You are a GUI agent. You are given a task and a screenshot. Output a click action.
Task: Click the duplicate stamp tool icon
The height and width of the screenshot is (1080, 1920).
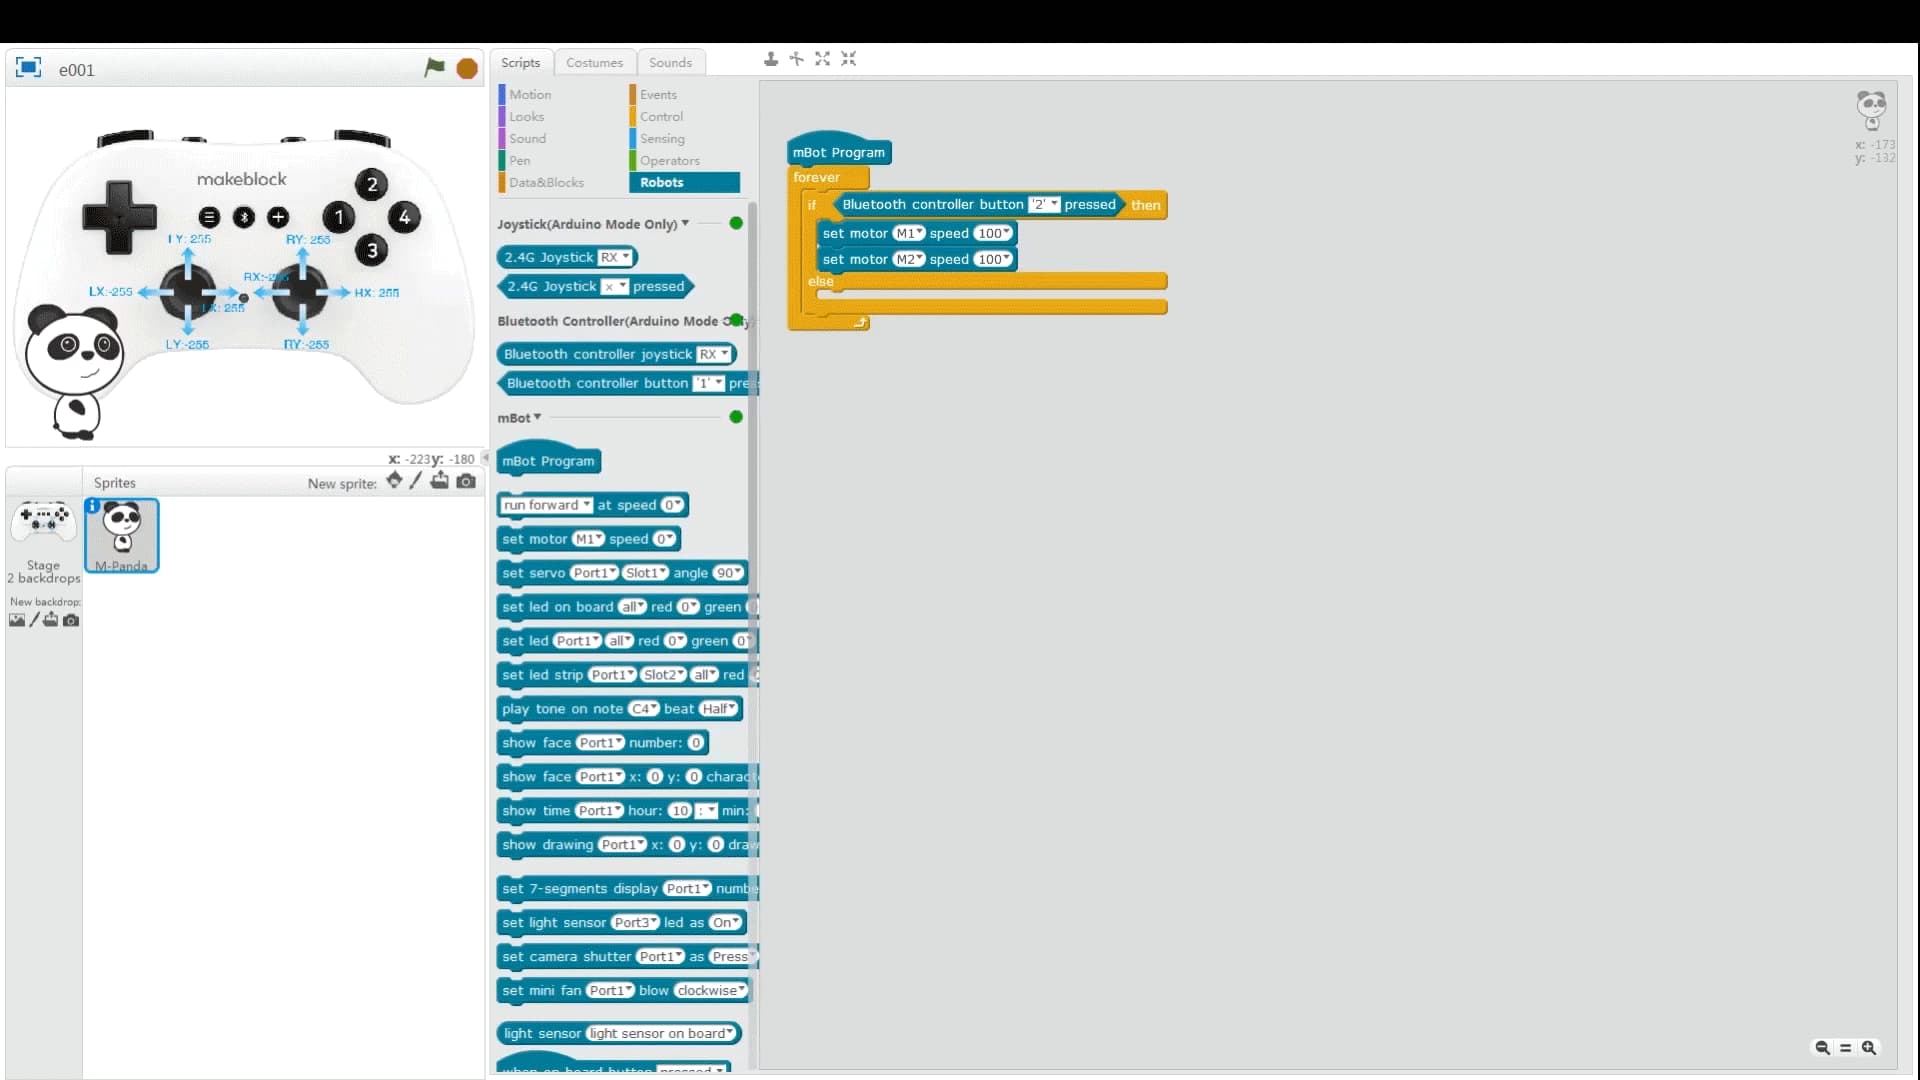point(771,60)
